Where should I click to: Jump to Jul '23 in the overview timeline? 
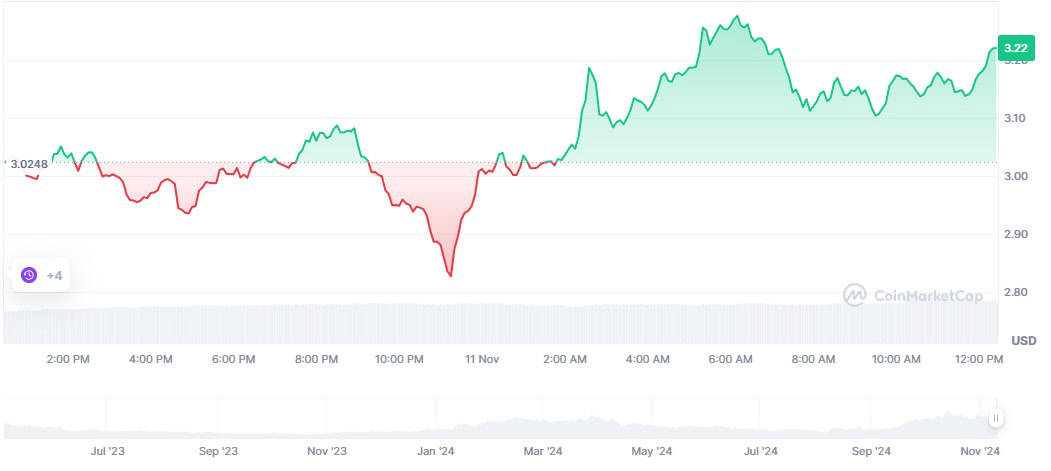tap(106, 452)
